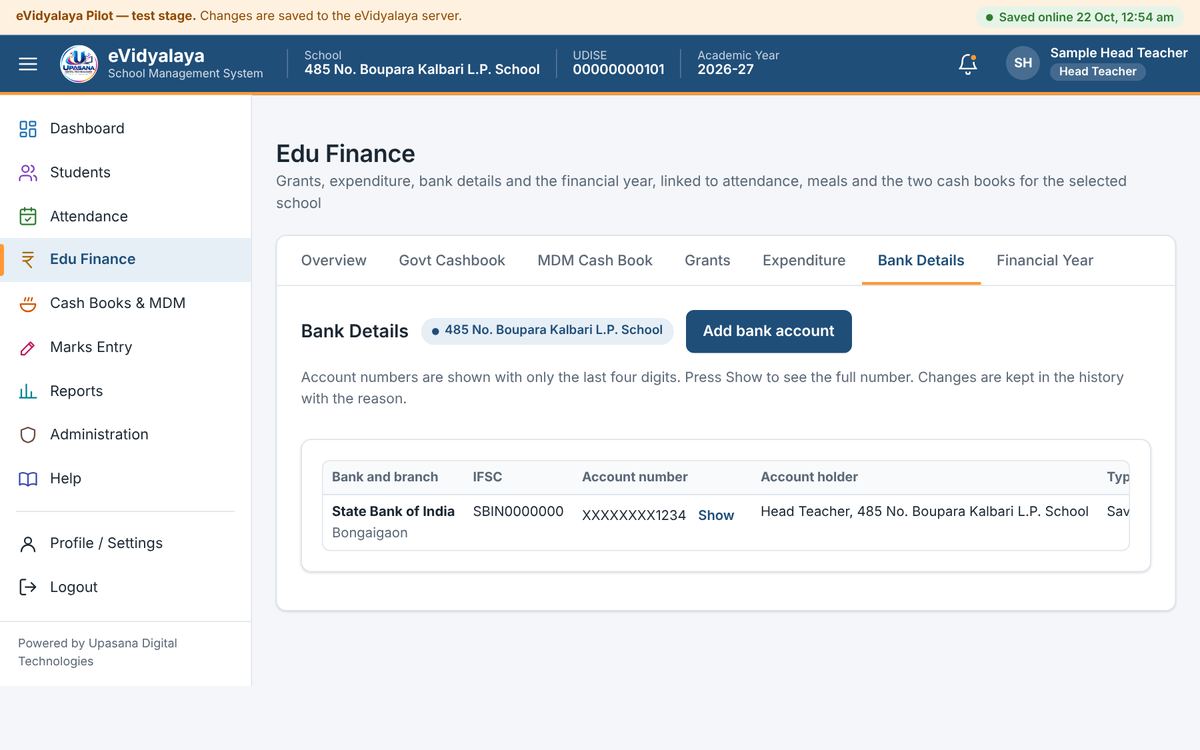The image size is (1200, 750).
Task: Switch to the Financial Year tab
Action: click(1045, 260)
